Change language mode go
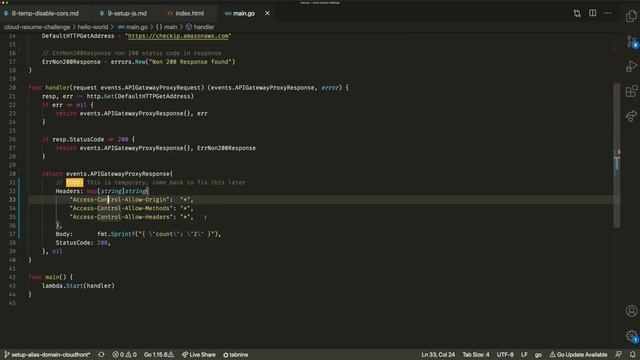This screenshot has width=640, height=360. 538,355
